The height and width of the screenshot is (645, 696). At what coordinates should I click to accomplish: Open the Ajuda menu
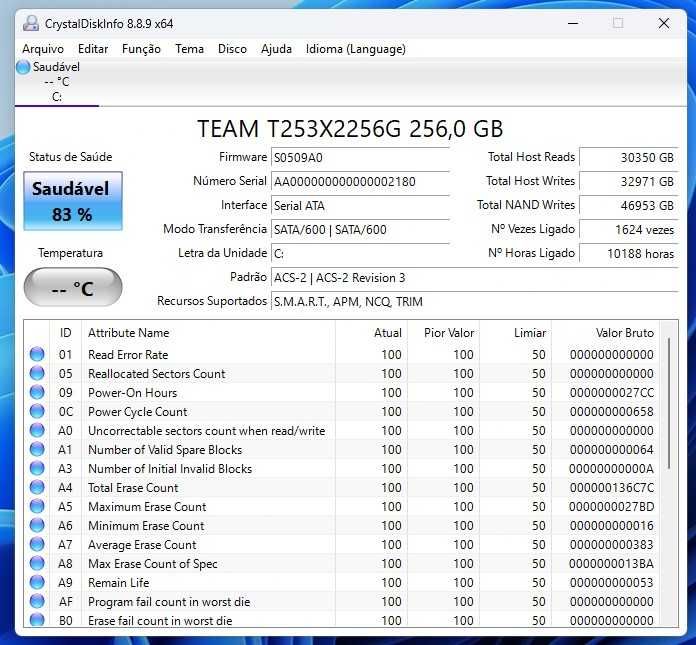pyautogui.click(x=276, y=49)
